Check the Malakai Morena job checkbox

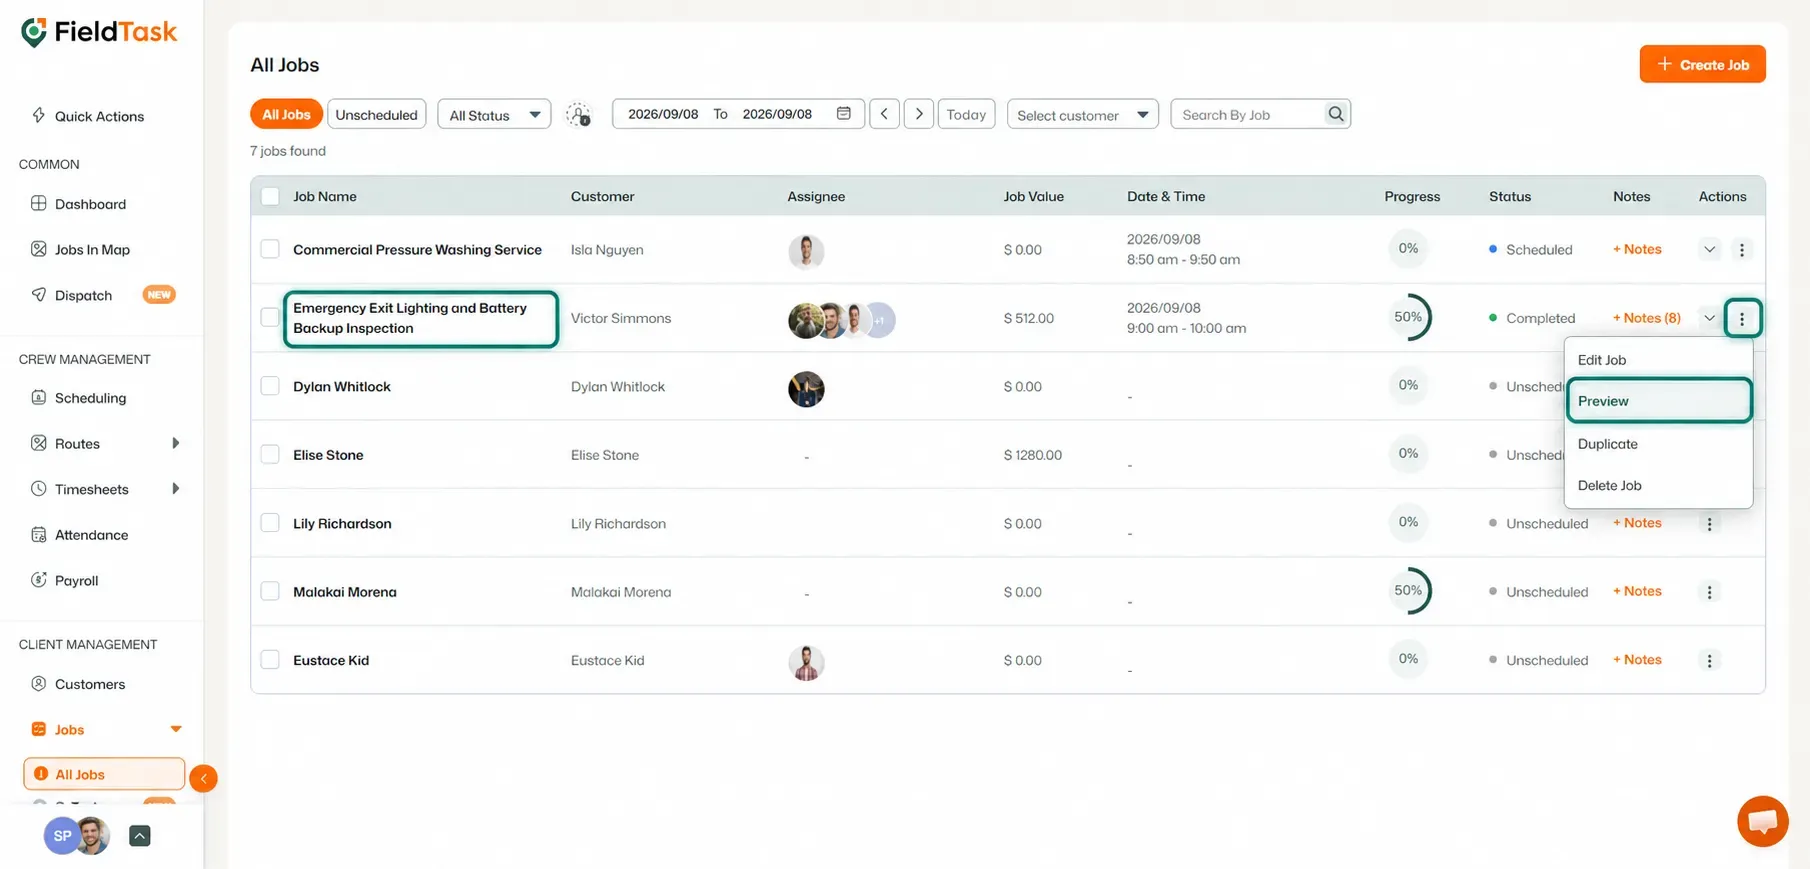270,591
